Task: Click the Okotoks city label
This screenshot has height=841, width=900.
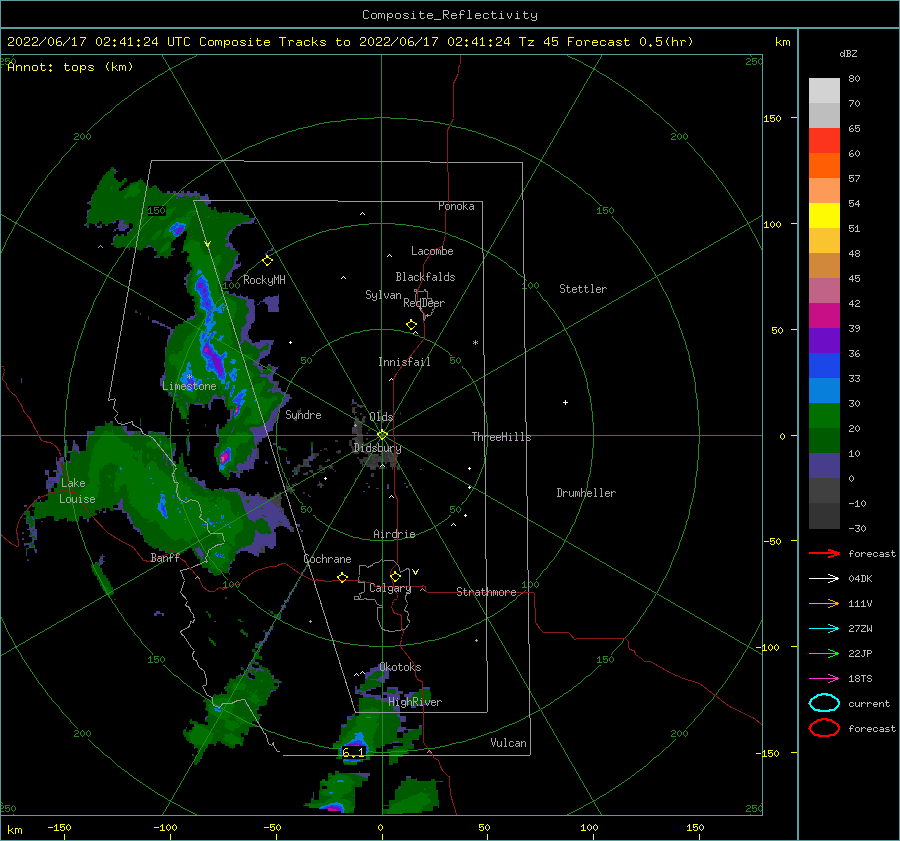Action: tap(400, 667)
